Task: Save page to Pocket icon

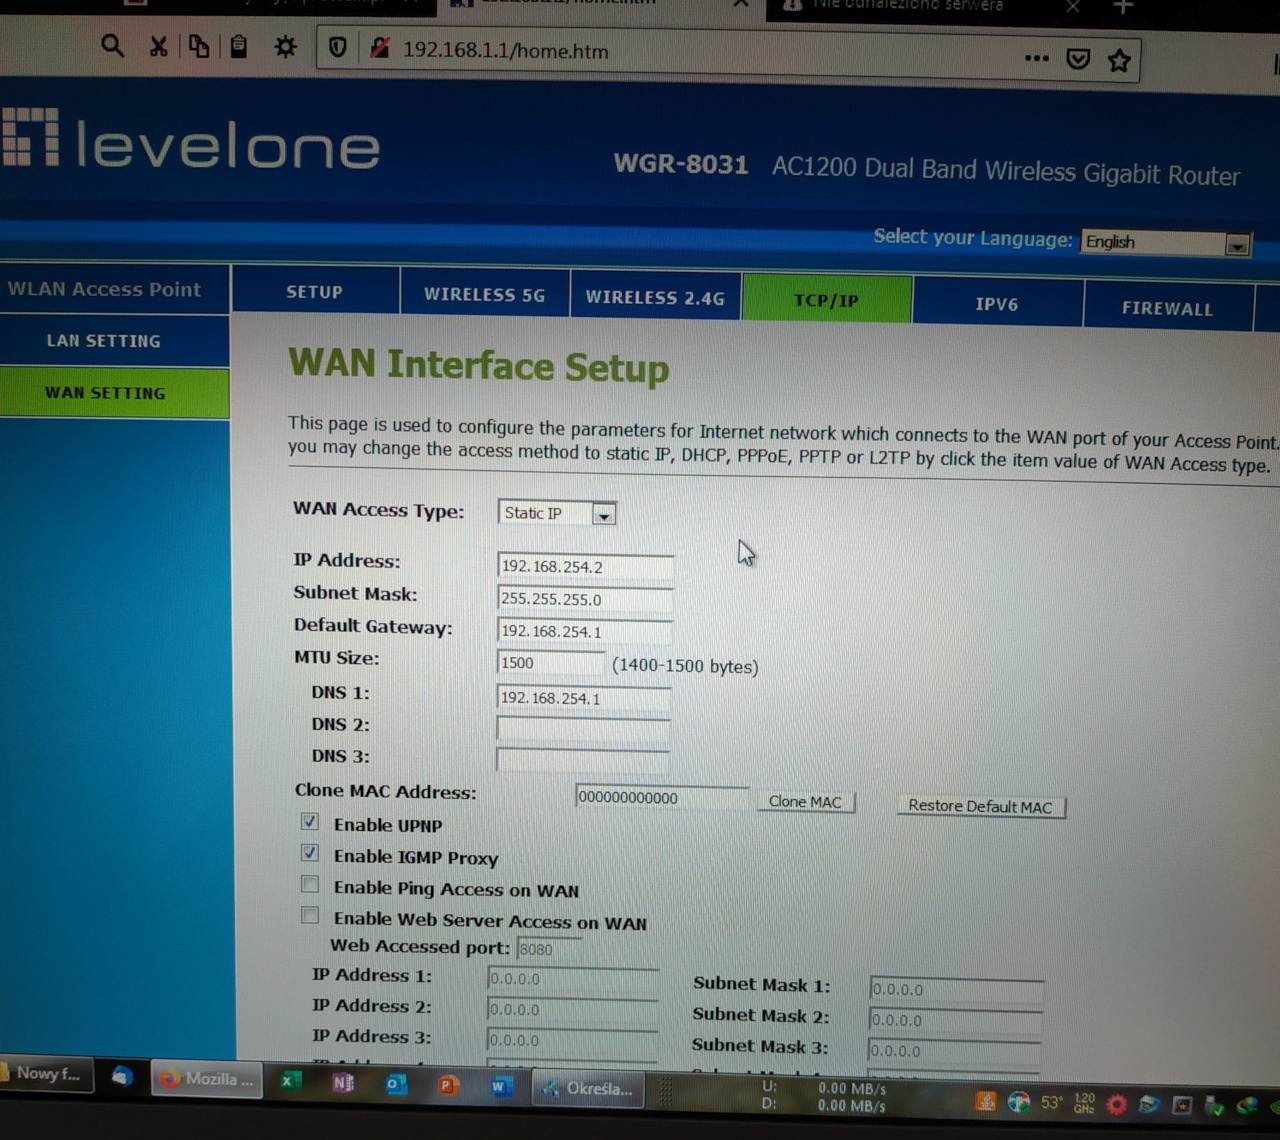Action: 1078,60
